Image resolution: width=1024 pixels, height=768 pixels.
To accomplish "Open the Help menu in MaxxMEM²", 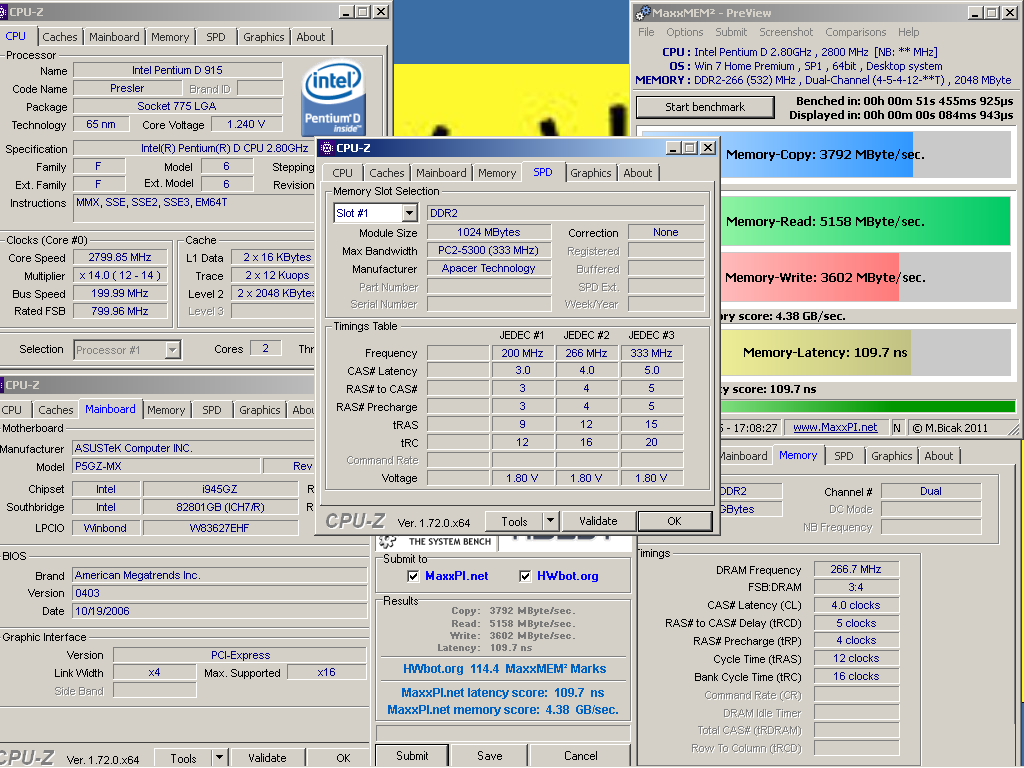I will [908, 32].
